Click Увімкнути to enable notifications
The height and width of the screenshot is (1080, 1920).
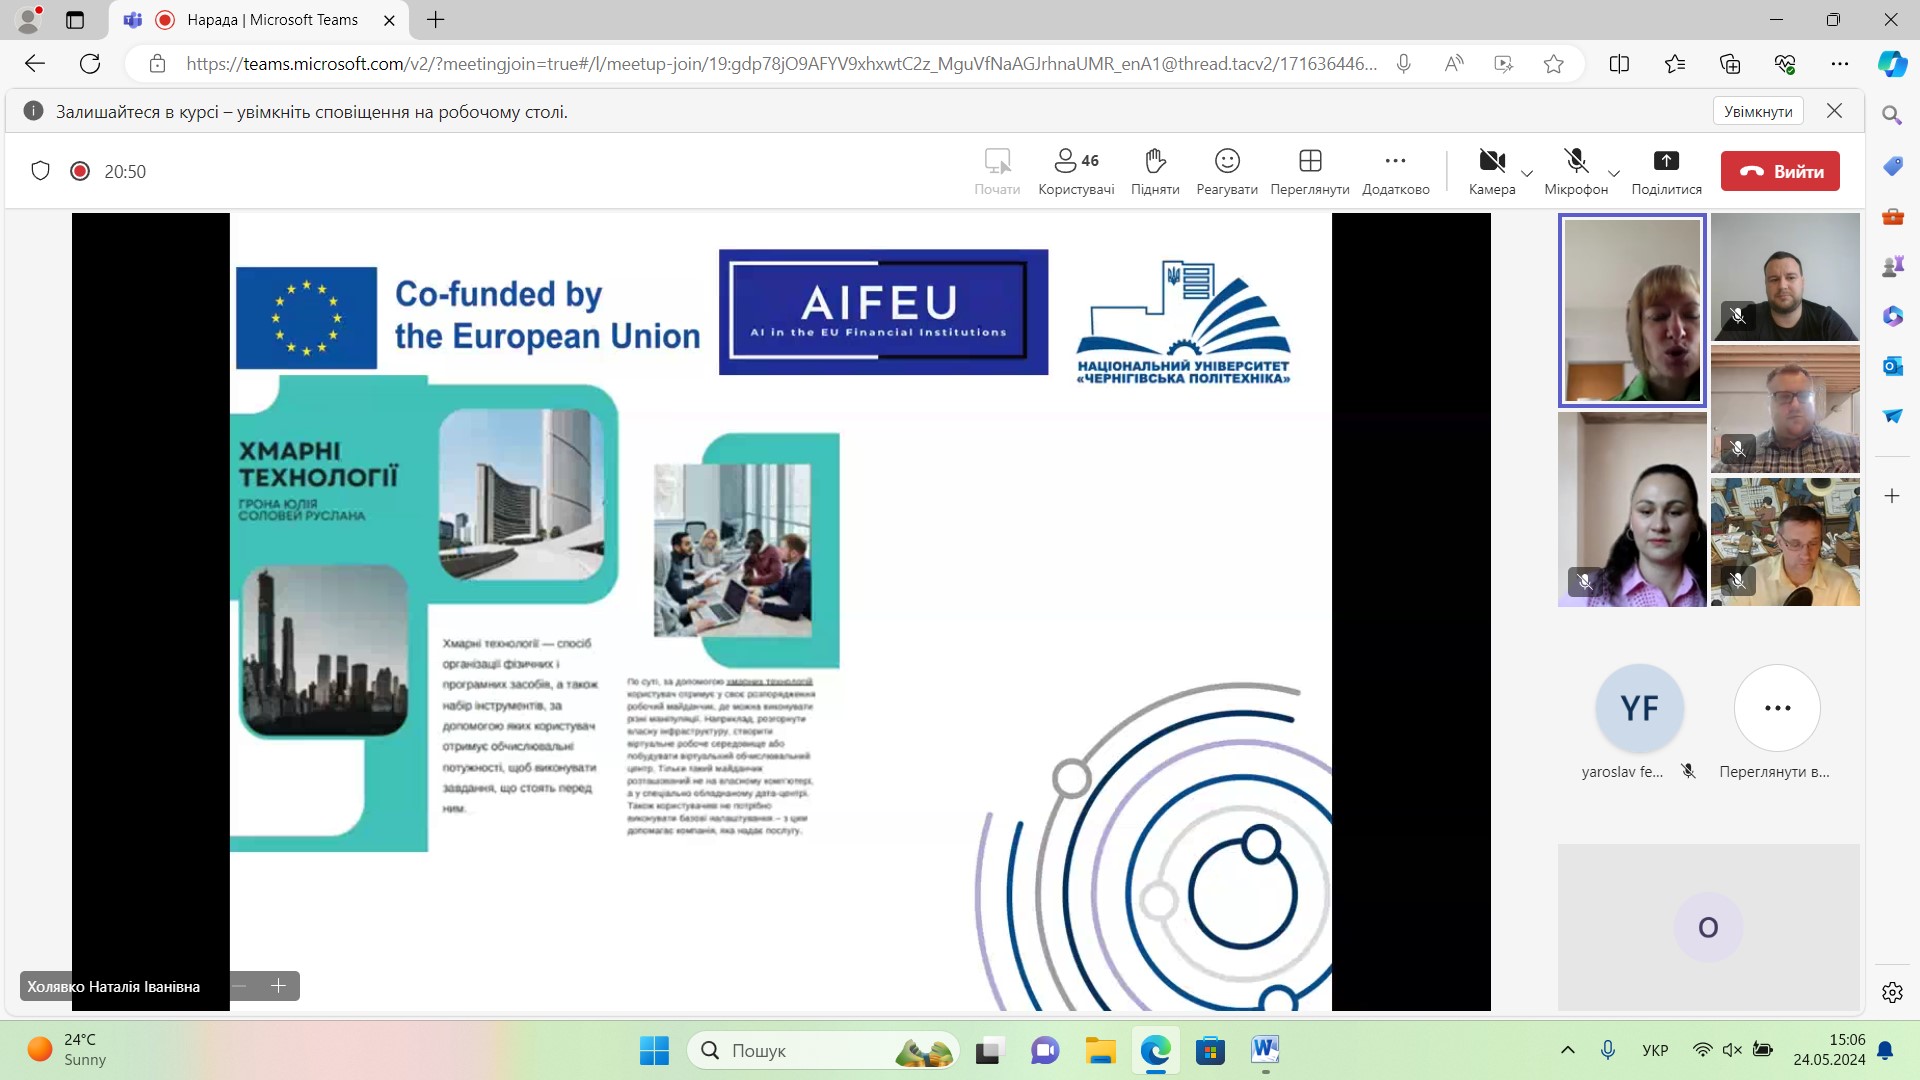[x=1757, y=111]
